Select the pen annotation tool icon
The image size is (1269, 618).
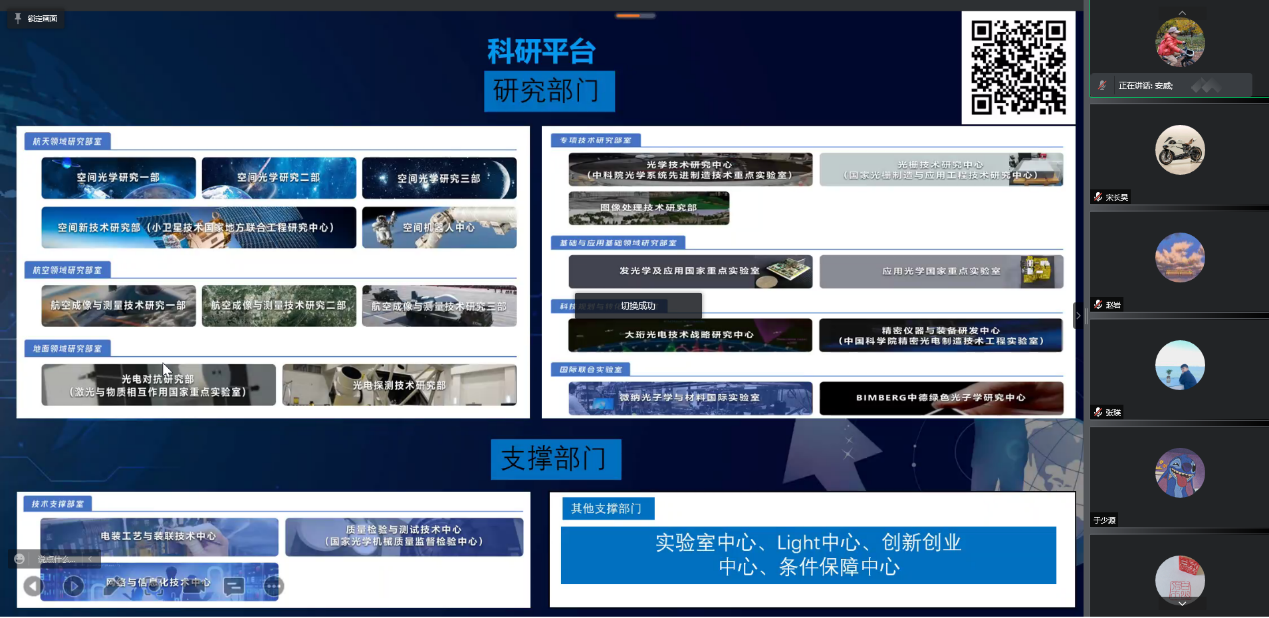click(112, 587)
